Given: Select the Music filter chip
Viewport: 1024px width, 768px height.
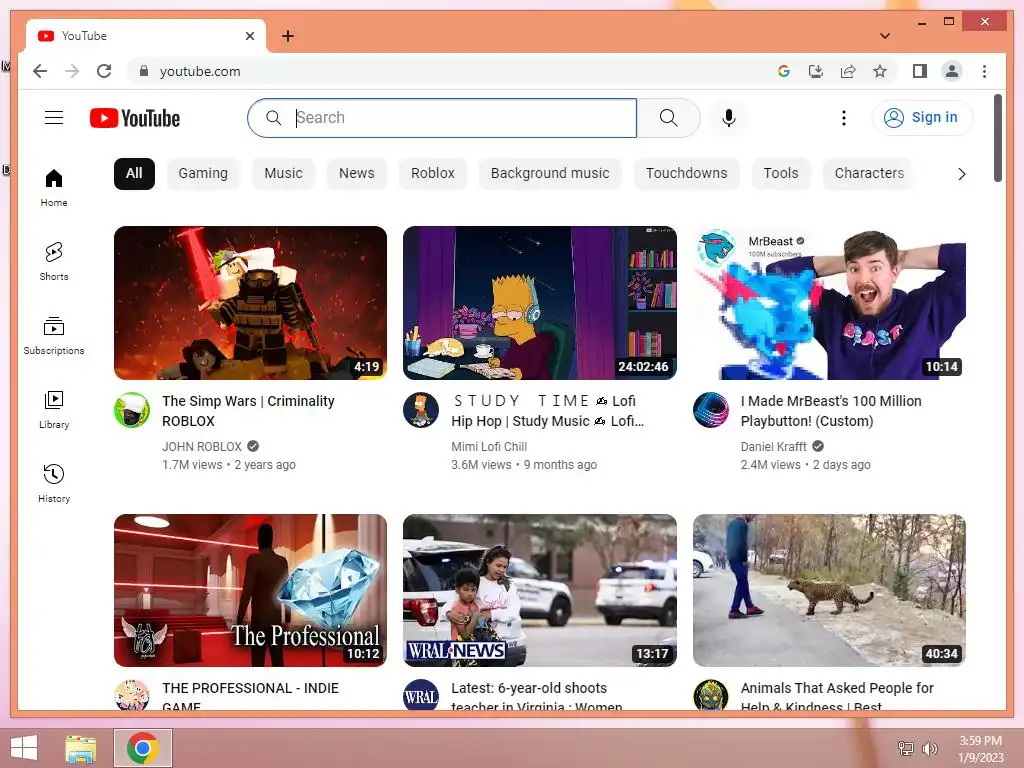Looking at the screenshot, I should (283, 174).
